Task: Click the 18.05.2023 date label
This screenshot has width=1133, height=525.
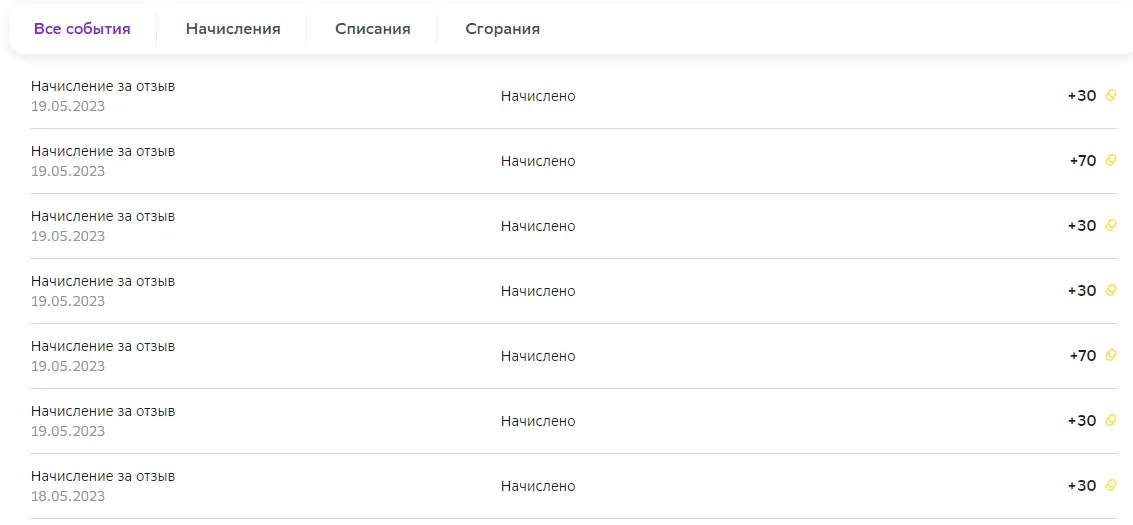Action: 68,496
